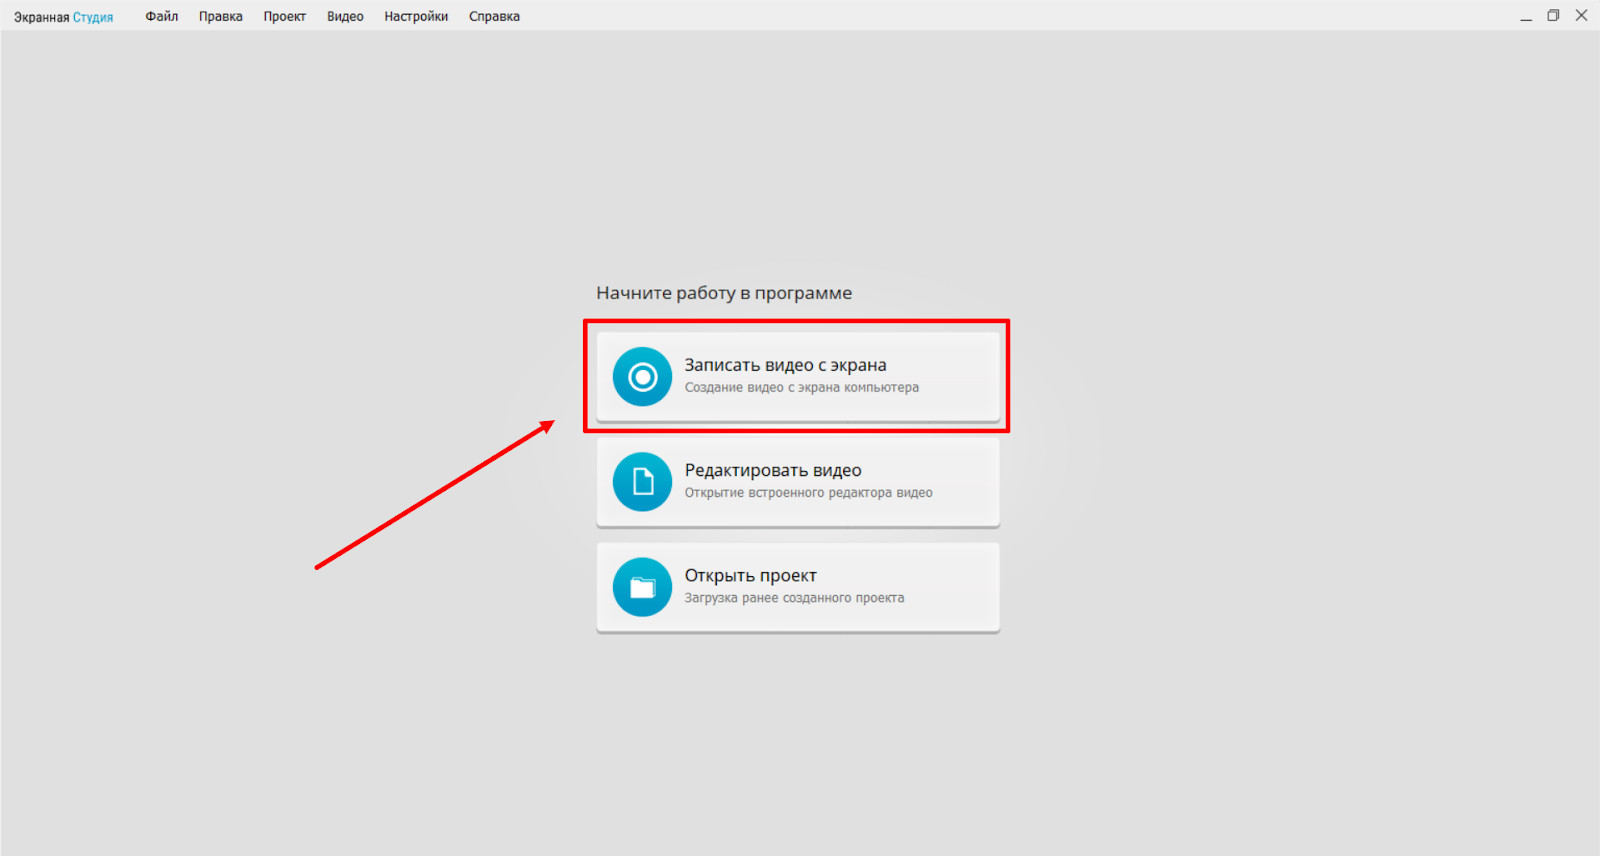Viewport: 1600px width, 856px height.
Task: Click the blue document icon for editing video
Action: [642, 482]
